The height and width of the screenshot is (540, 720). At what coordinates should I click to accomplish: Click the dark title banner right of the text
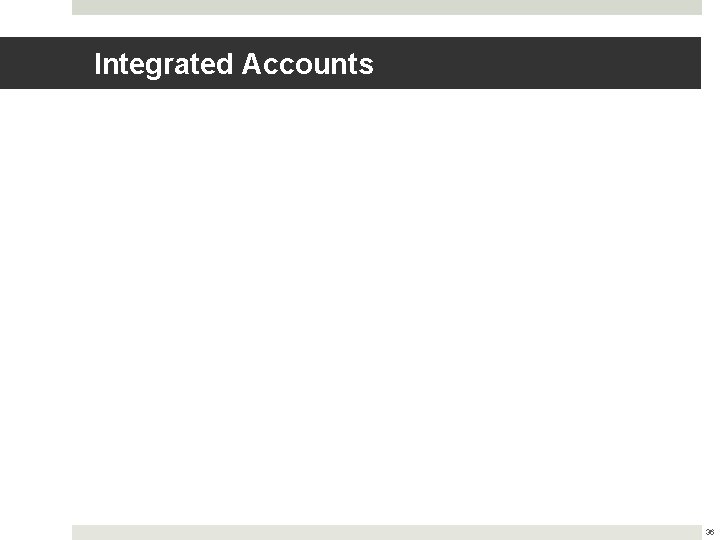click(x=540, y=63)
